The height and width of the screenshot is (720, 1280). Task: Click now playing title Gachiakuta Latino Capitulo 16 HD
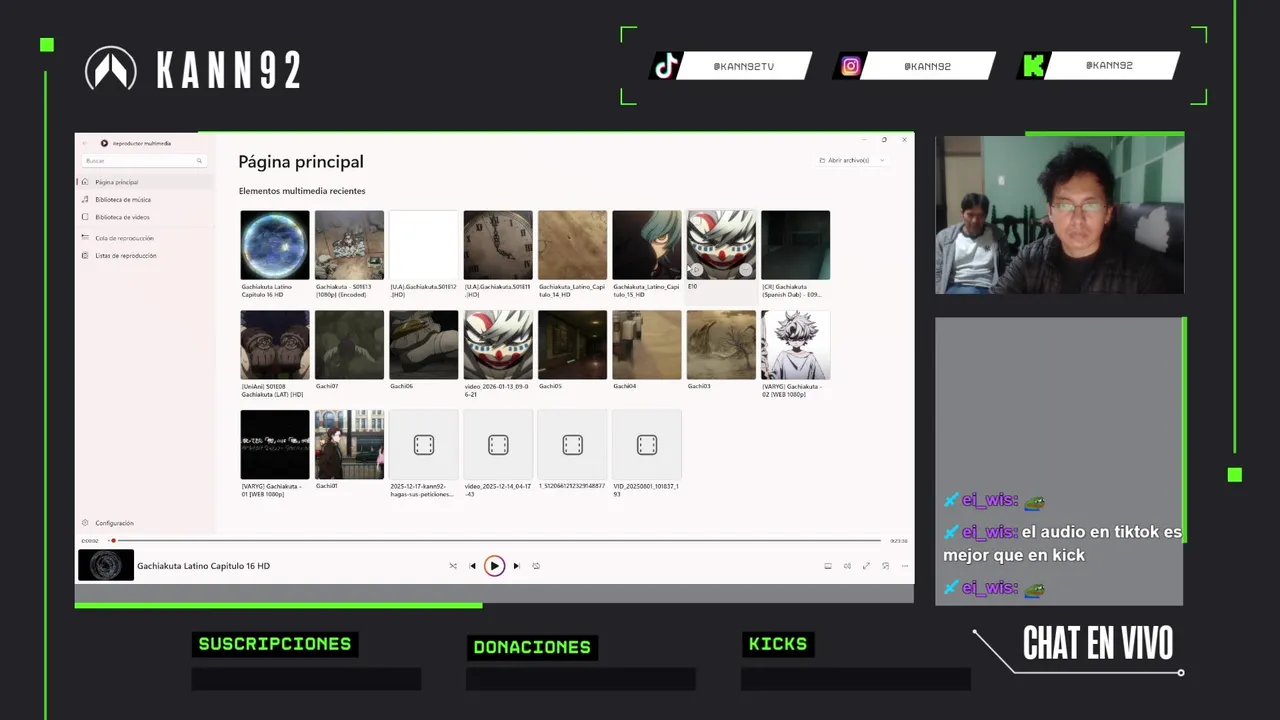(204, 566)
